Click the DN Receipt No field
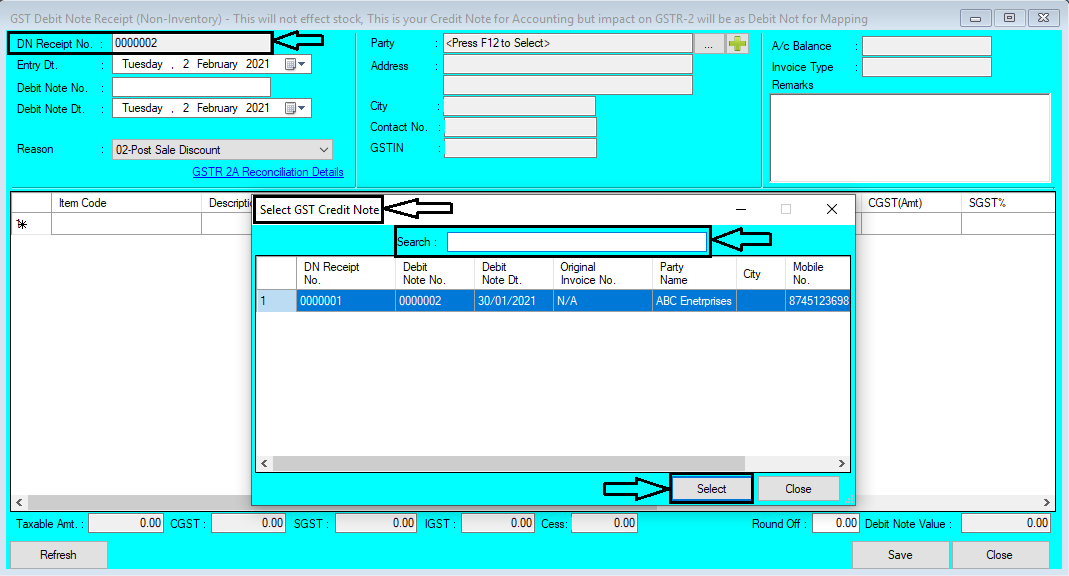1069x576 pixels. point(190,43)
